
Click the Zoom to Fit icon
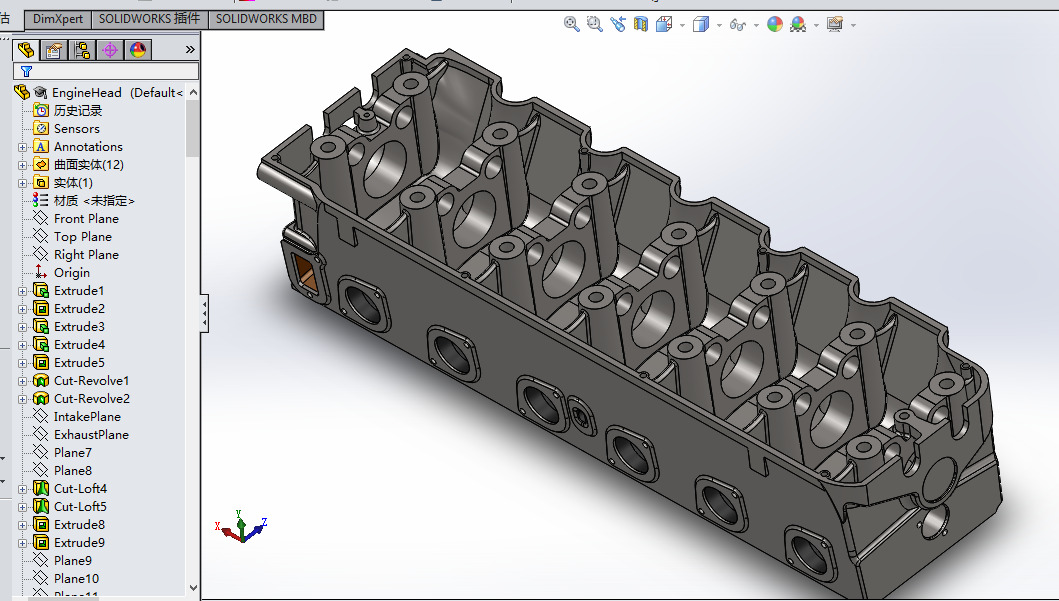pyautogui.click(x=571, y=24)
